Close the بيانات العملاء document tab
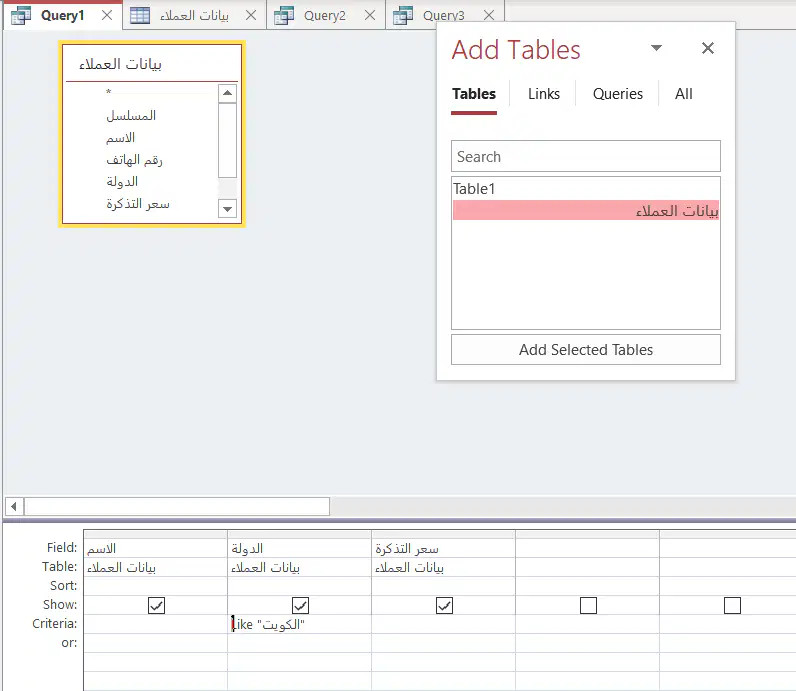The height and width of the screenshot is (691, 796). coord(251,15)
